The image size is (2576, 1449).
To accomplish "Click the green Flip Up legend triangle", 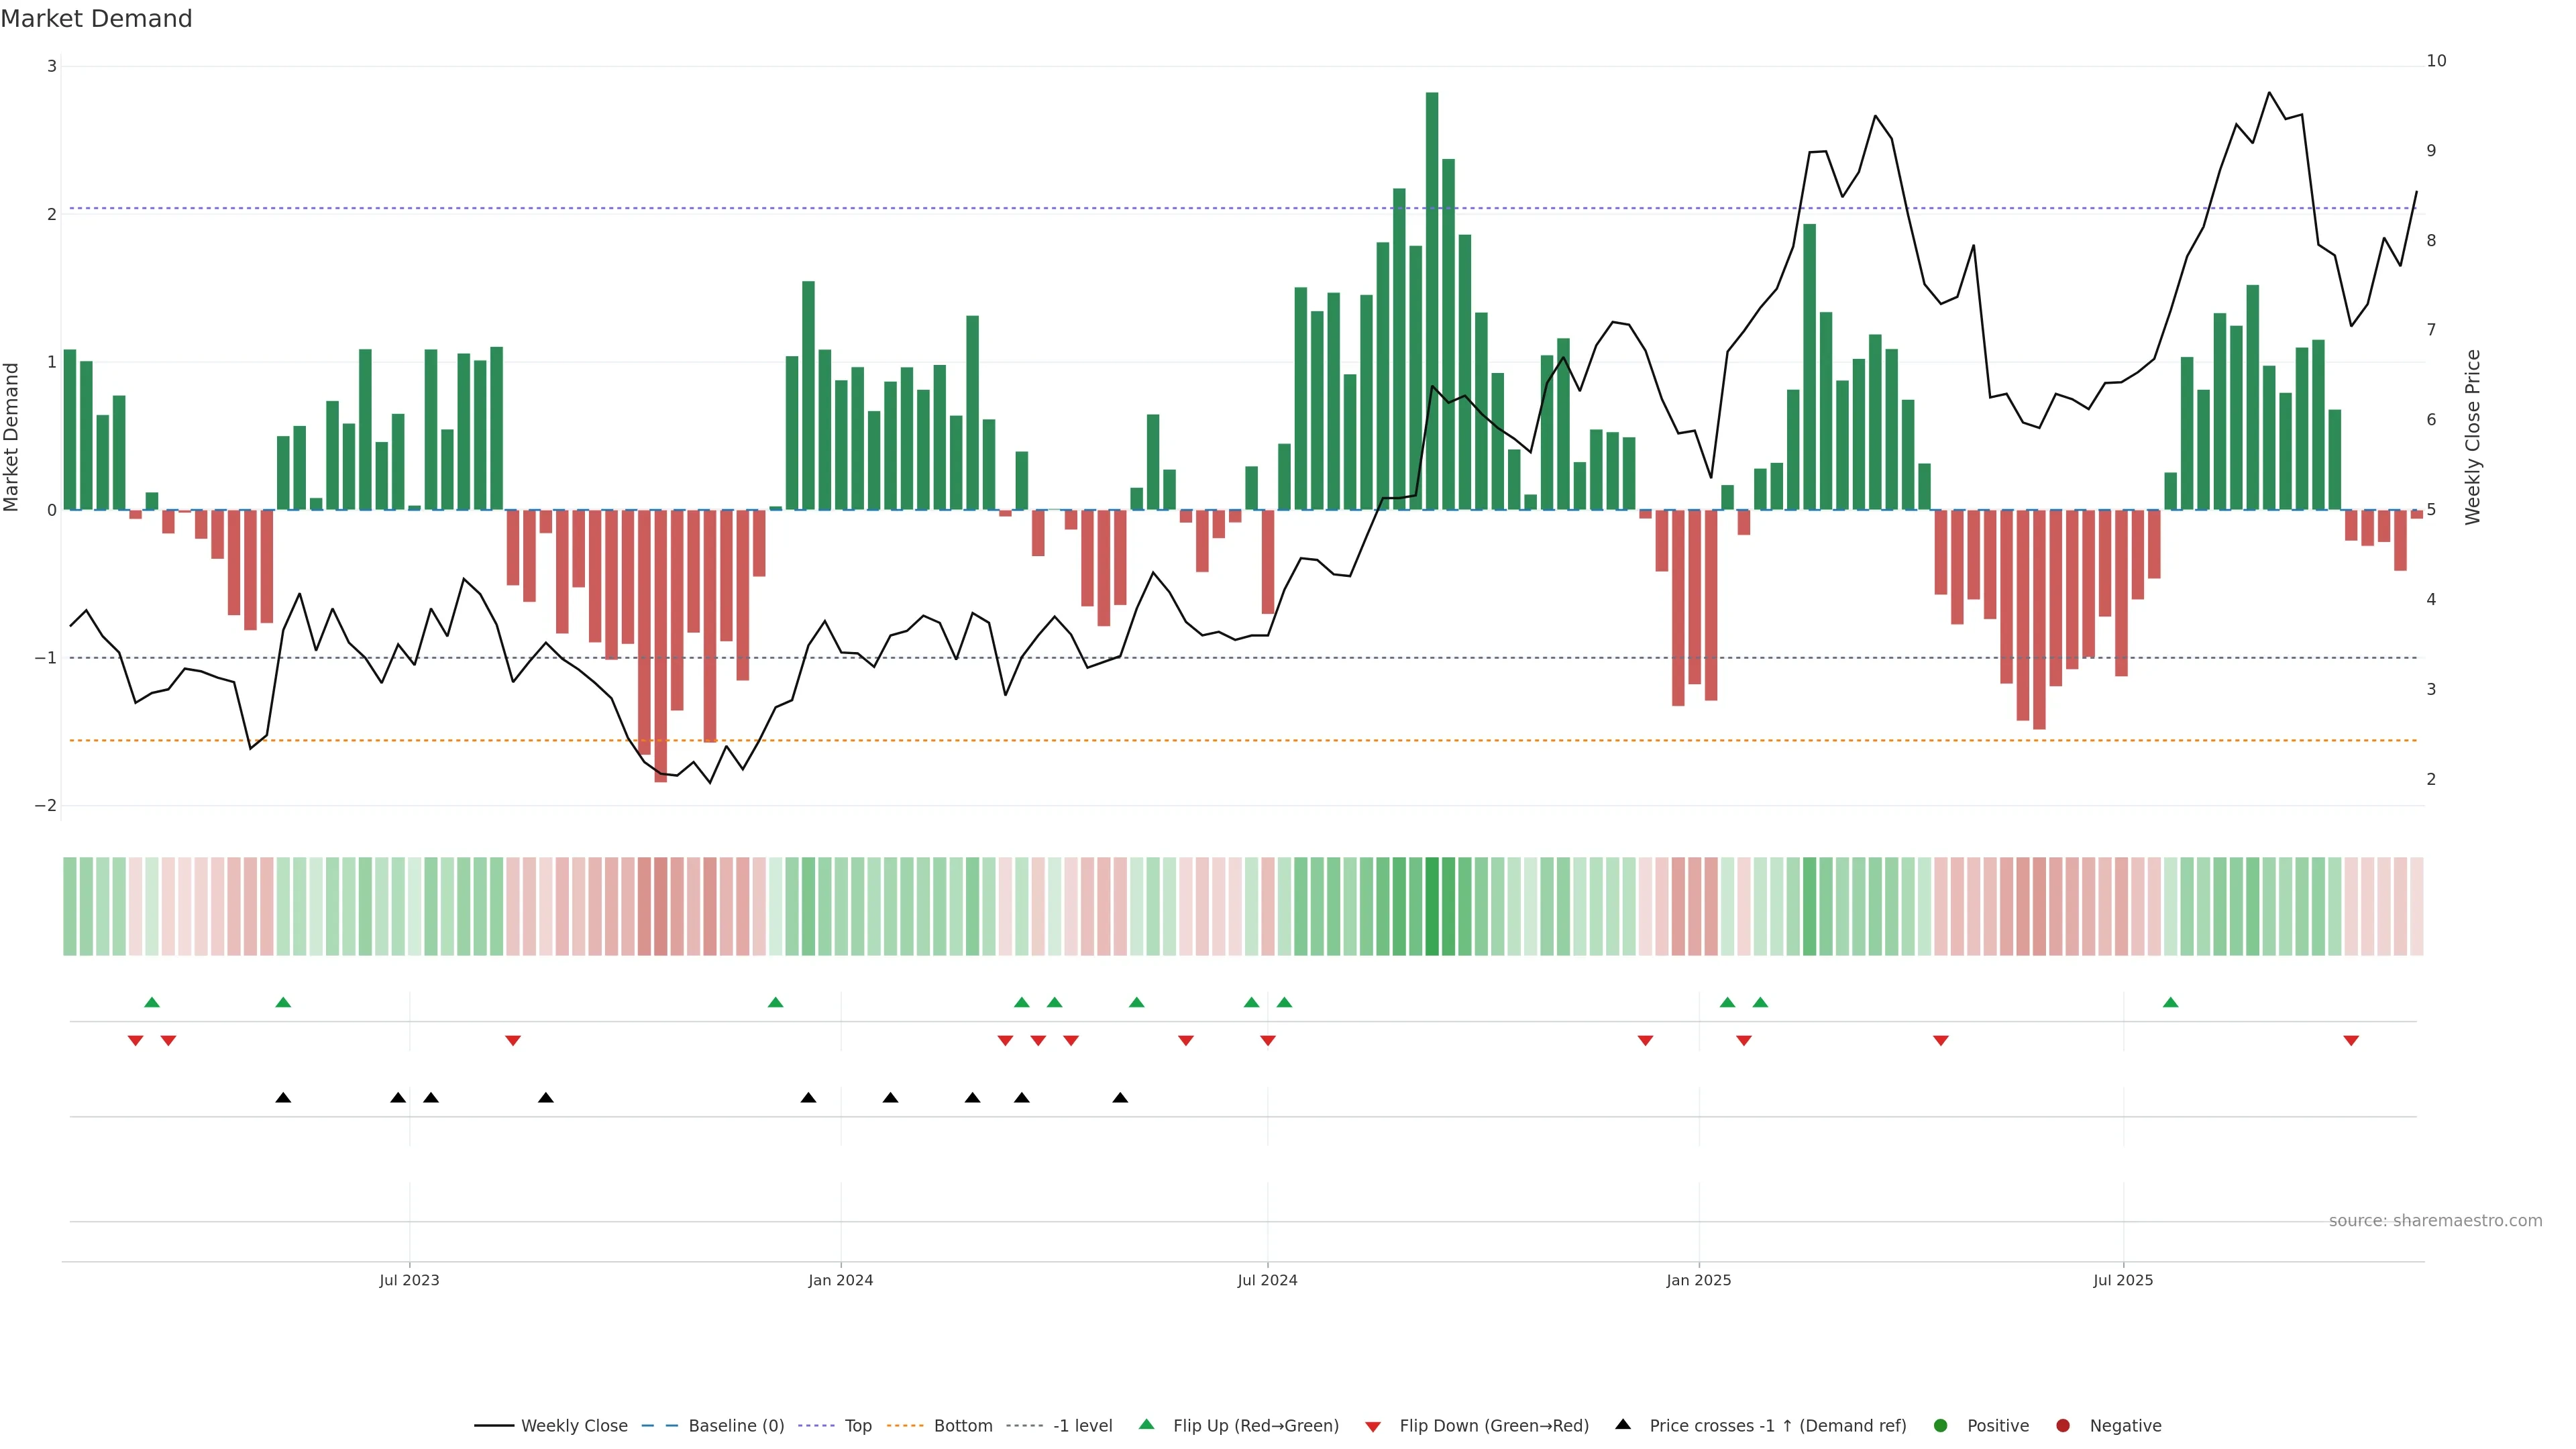I will (1146, 1424).
